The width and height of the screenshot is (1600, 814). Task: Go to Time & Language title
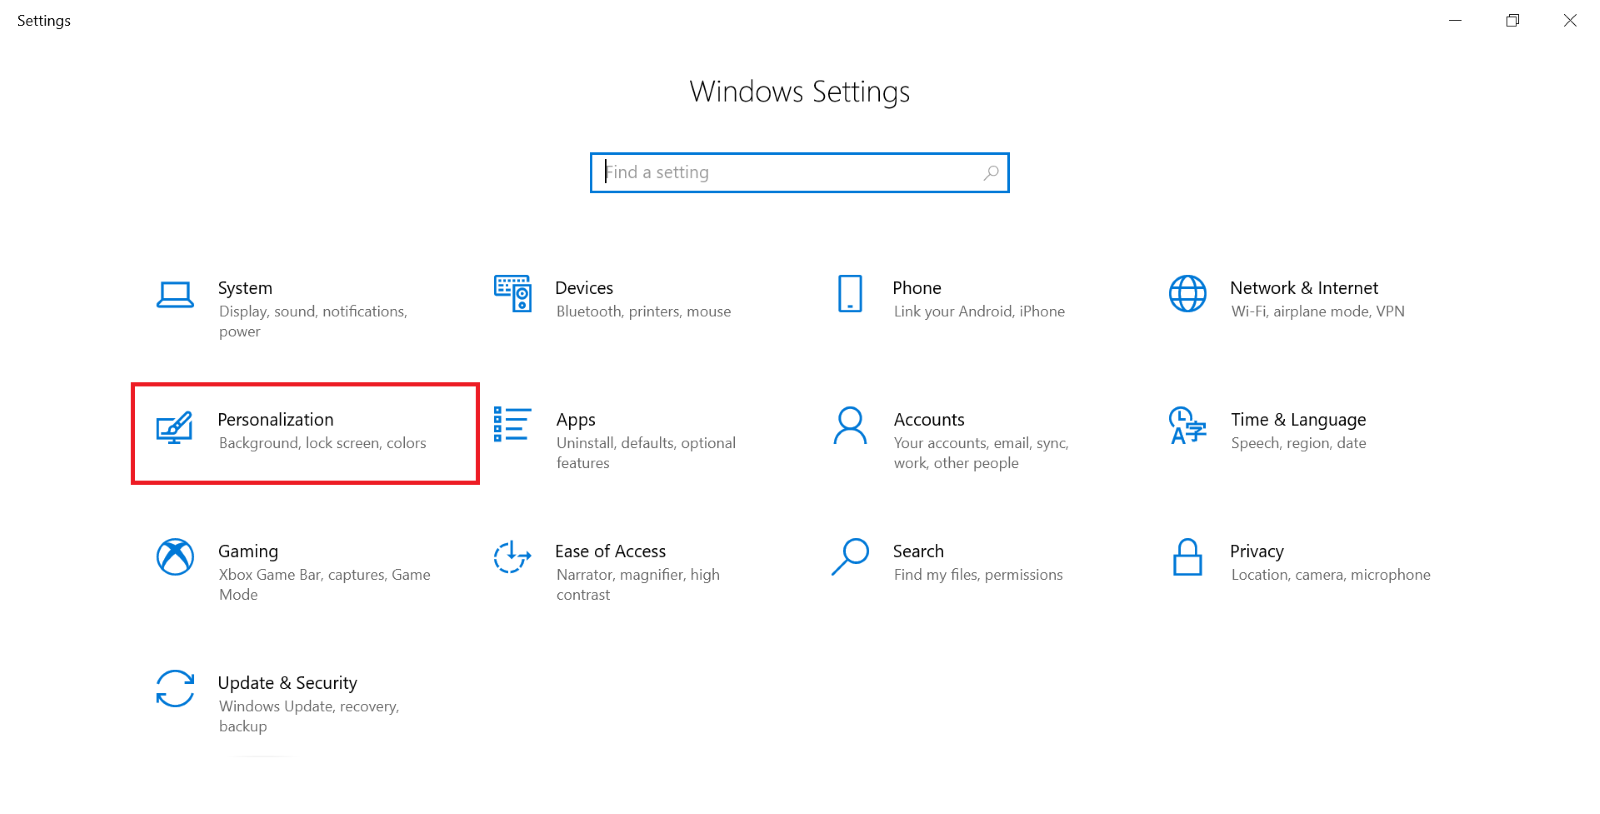(1298, 420)
